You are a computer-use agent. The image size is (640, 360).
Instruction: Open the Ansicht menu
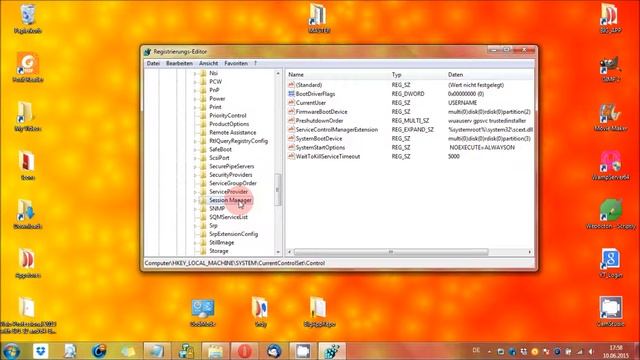tap(209, 63)
